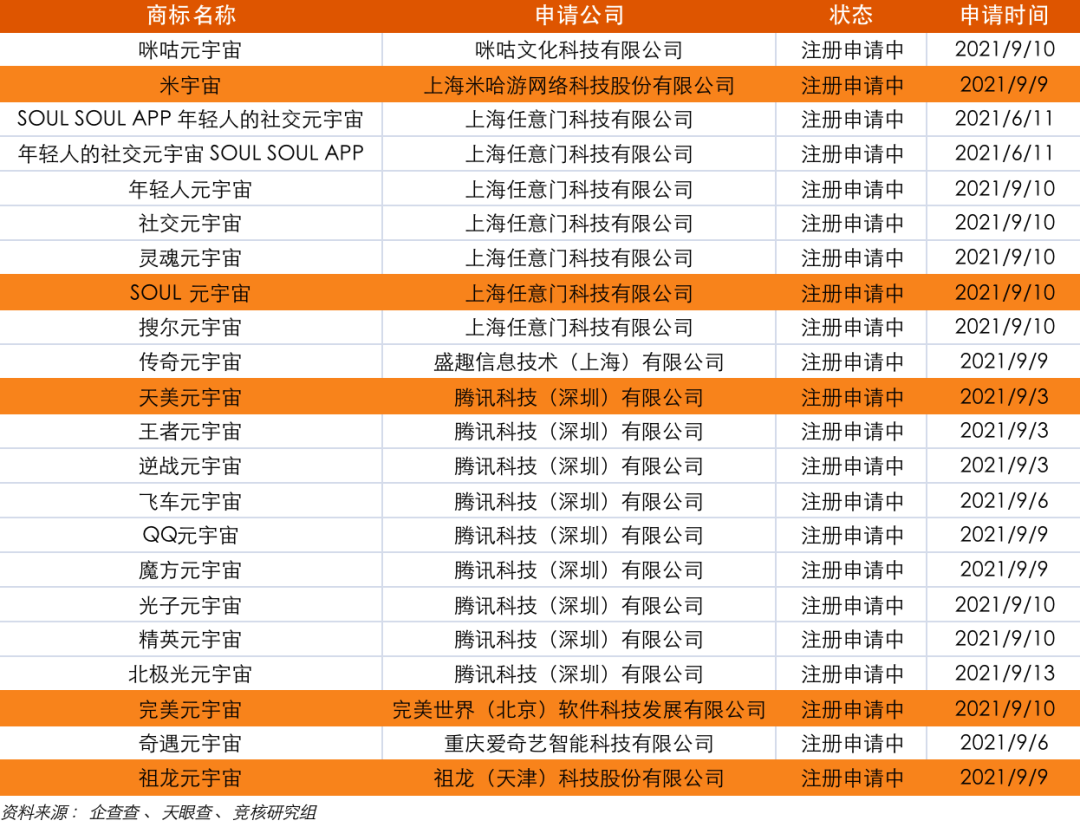Select the 飞车元宇宙 trademark cell
The image size is (1080, 827).
(x=190, y=501)
